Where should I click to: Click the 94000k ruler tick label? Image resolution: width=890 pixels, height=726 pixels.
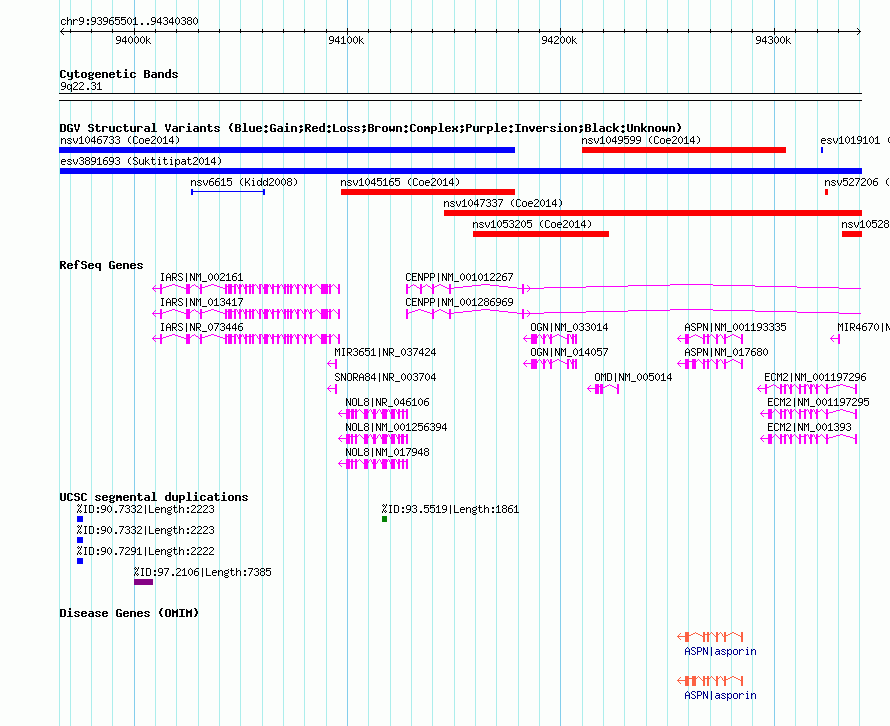click(133, 40)
